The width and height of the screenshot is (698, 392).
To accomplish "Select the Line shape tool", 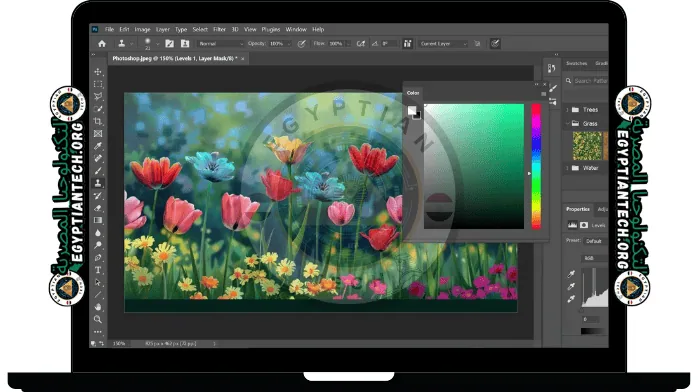I will pyautogui.click(x=98, y=295).
